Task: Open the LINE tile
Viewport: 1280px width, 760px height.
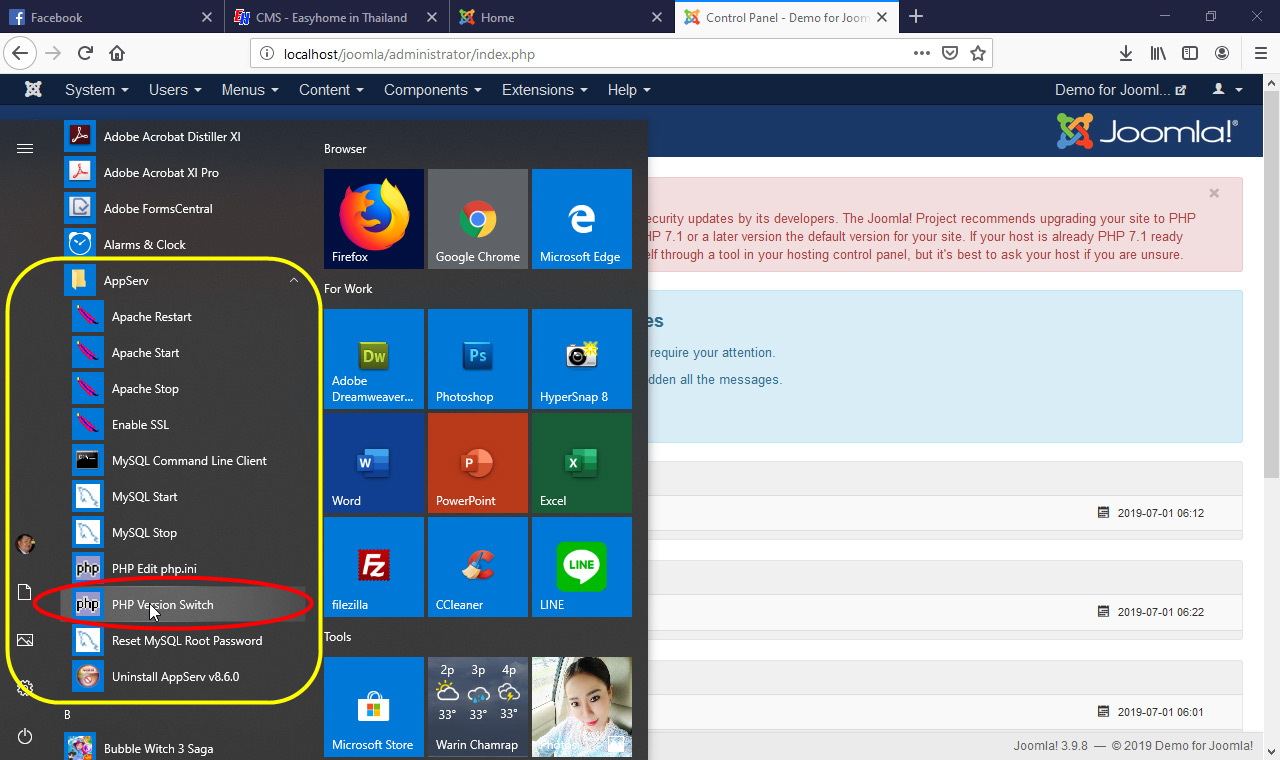Action: coord(581,566)
